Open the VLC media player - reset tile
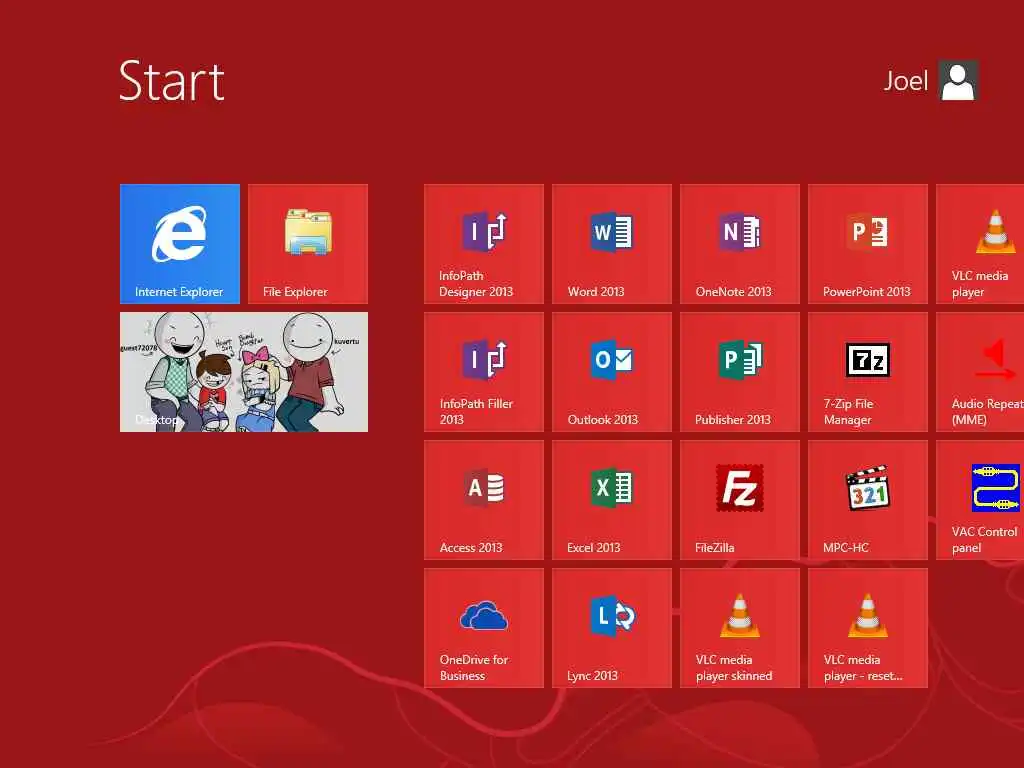The width and height of the screenshot is (1024, 768). click(867, 628)
